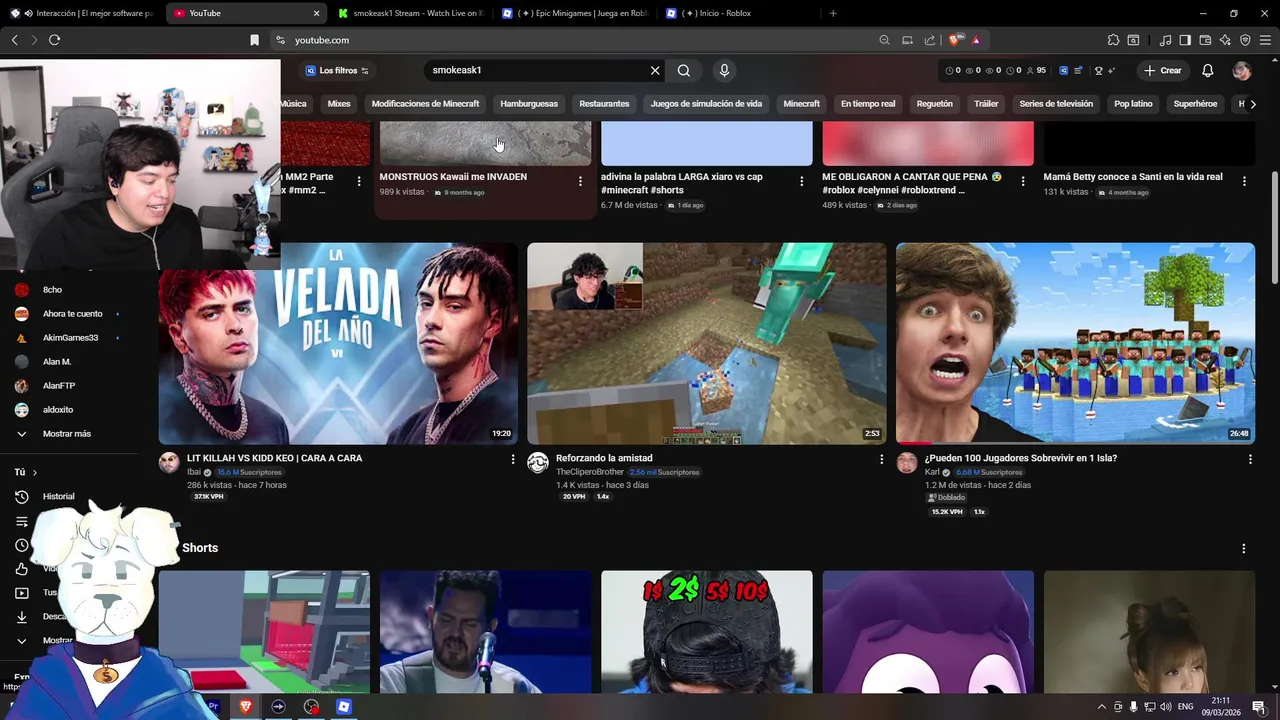1280x720 pixels.
Task: Open Brave Rewards triangle icon
Action: 975,40
